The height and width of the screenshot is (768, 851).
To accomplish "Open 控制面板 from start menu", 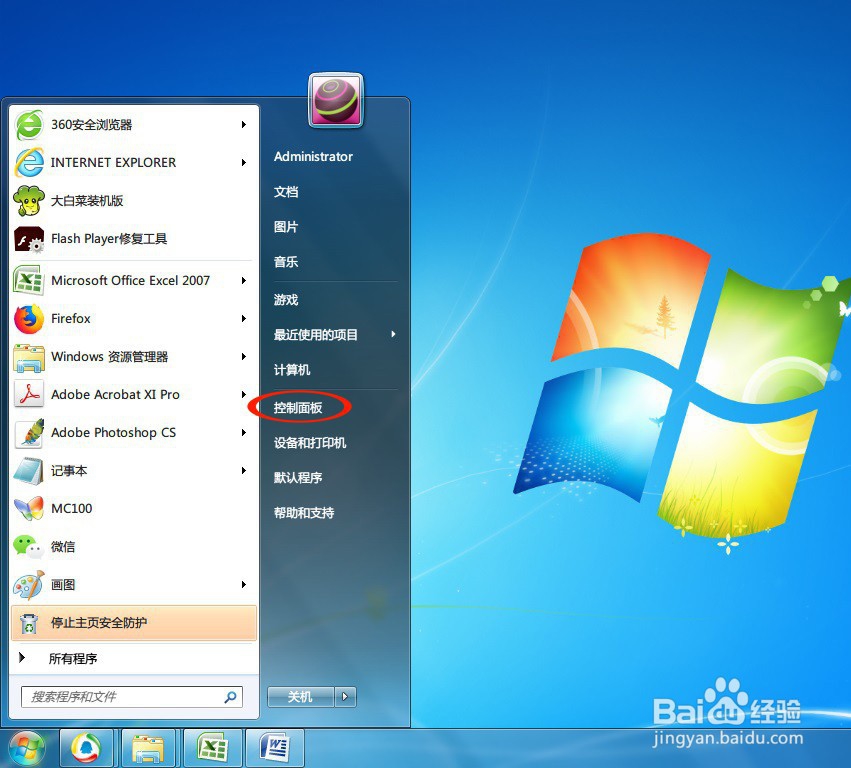I will pyautogui.click(x=298, y=408).
